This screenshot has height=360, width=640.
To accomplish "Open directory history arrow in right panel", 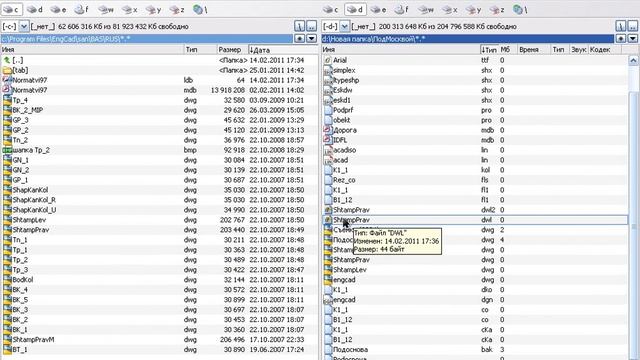I will coord(633,39).
